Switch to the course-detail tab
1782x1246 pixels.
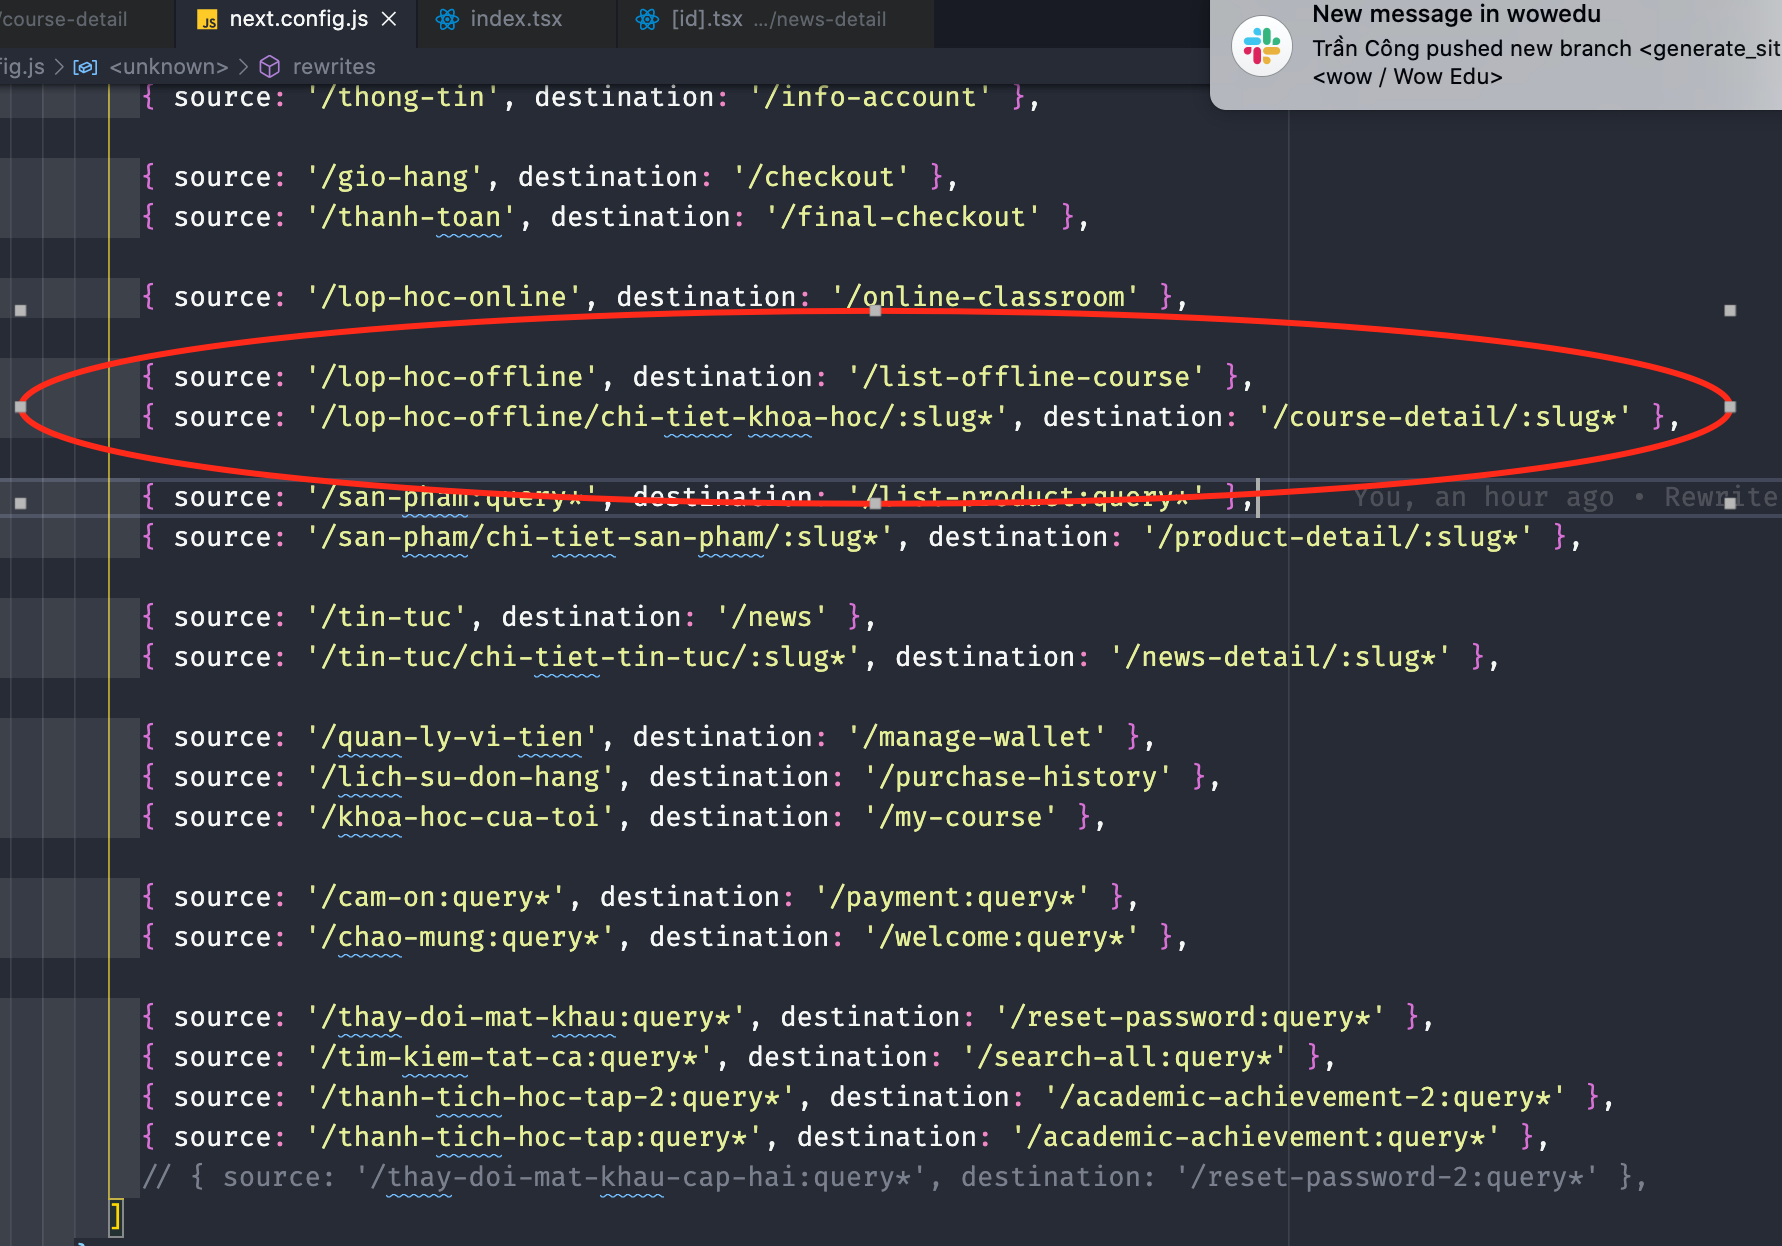point(66,19)
